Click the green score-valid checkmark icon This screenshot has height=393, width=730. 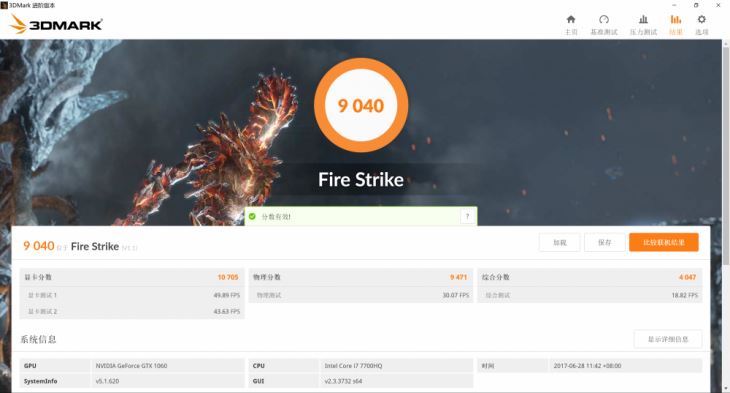tap(252, 217)
